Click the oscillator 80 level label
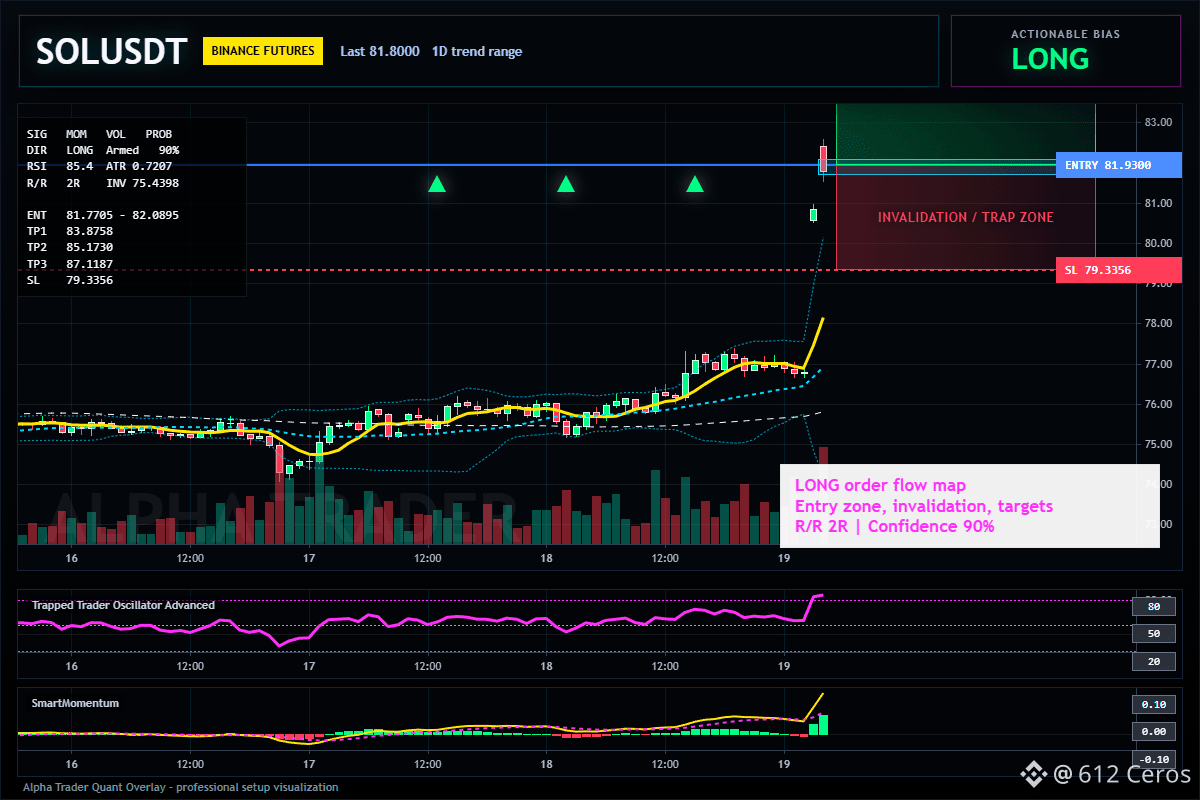This screenshot has height=800, width=1200. click(x=1153, y=606)
